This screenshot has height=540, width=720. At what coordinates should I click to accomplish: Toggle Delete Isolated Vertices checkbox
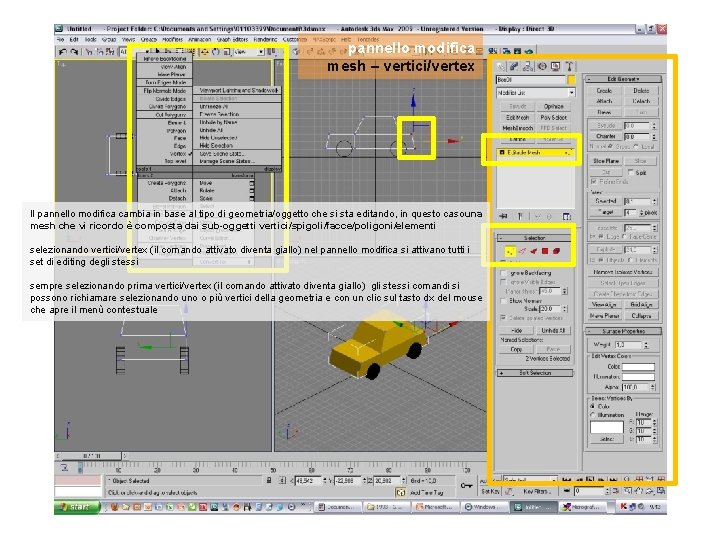tap(504, 318)
